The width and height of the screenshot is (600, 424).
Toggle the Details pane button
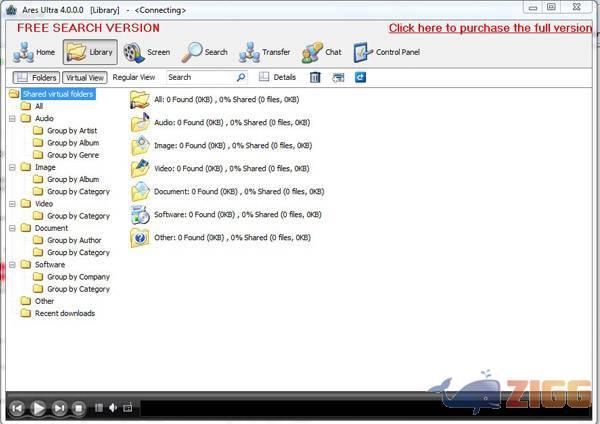pyautogui.click(x=278, y=77)
